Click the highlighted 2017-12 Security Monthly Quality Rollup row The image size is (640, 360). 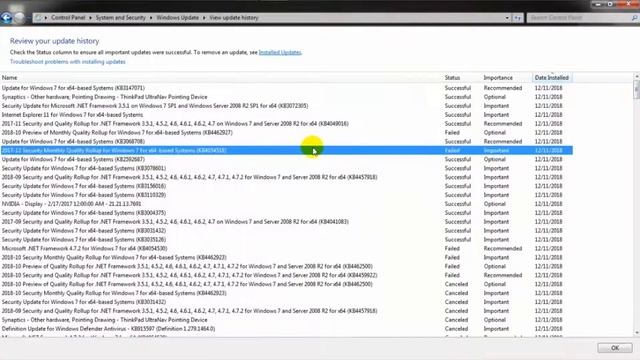[287, 151]
